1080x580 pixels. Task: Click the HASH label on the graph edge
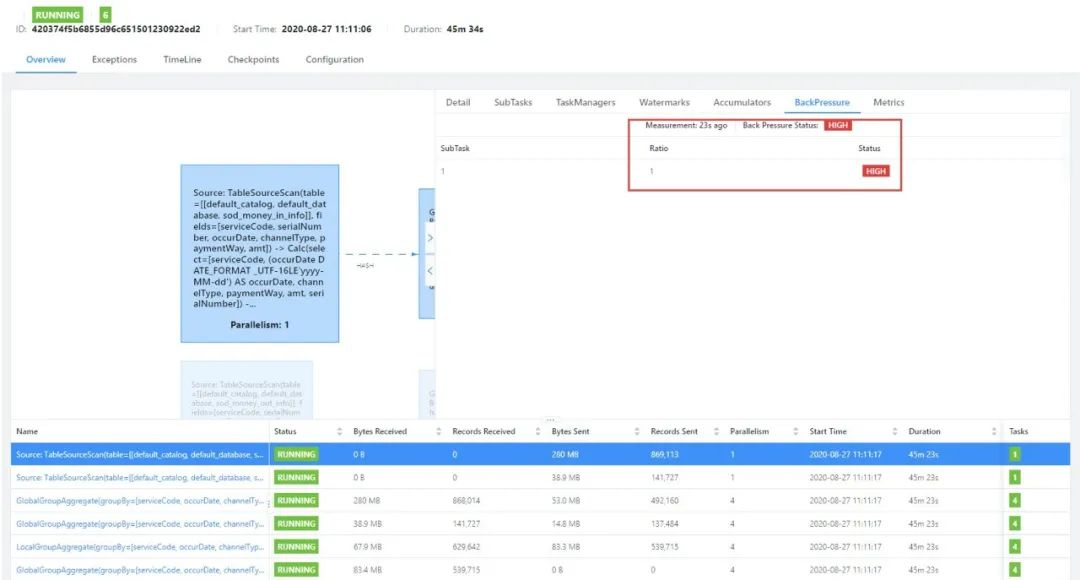[x=366, y=266]
